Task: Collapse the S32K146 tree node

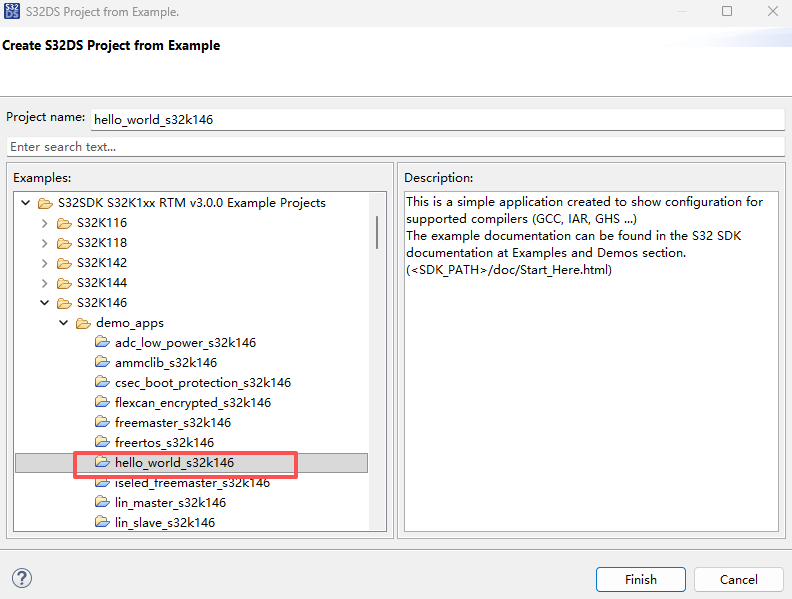Action: tap(44, 303)
